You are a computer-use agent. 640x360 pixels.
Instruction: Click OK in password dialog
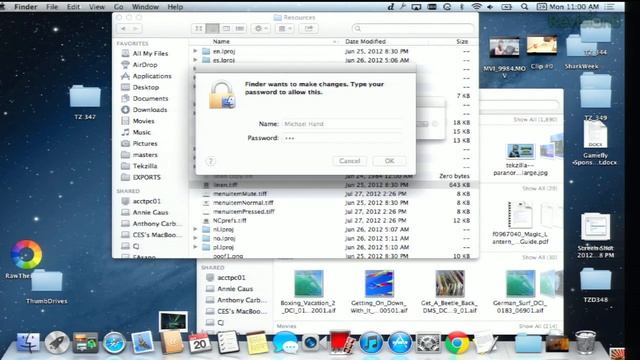pyautogui.click(x=389, y=161)
